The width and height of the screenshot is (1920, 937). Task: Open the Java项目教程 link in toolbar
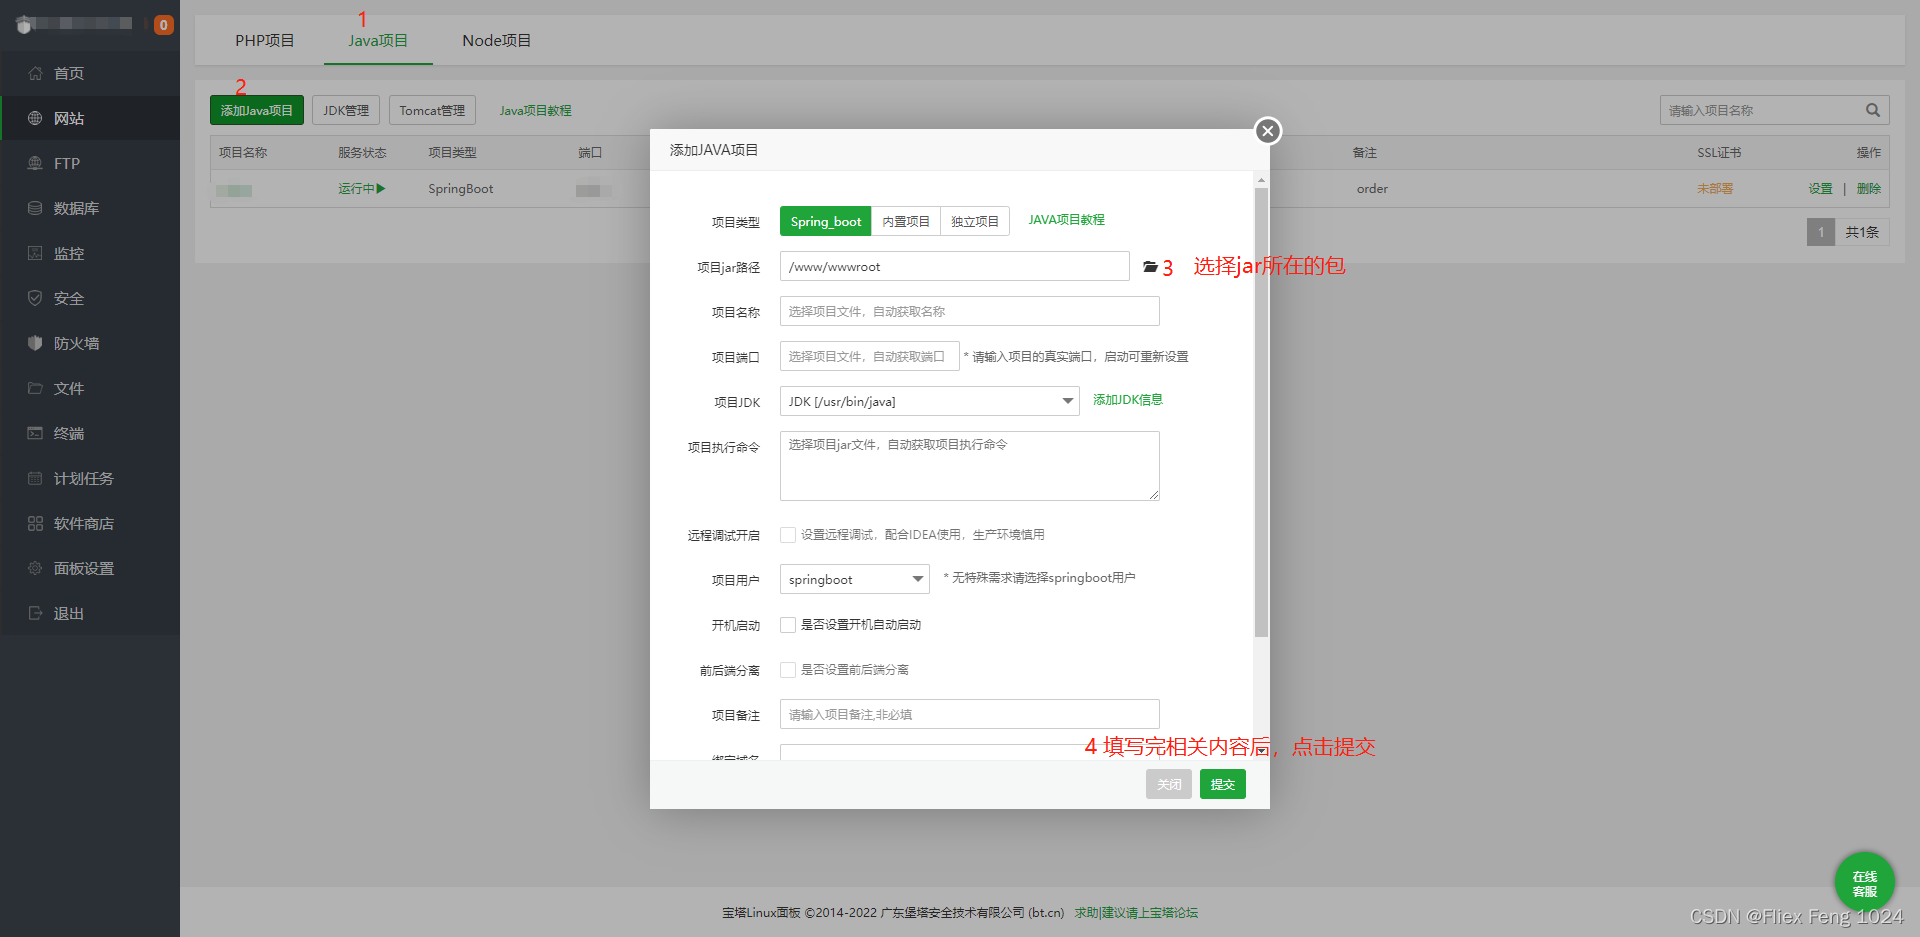click(536, 111)
